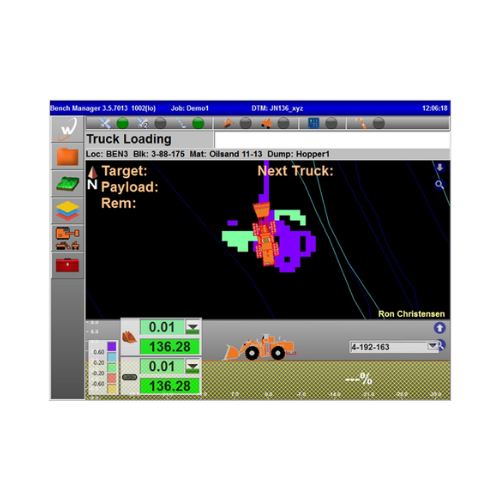This screenshot has height=500, width=500.
Task: Click the white message field beside Truck Loading
Action: click(332, 140)
